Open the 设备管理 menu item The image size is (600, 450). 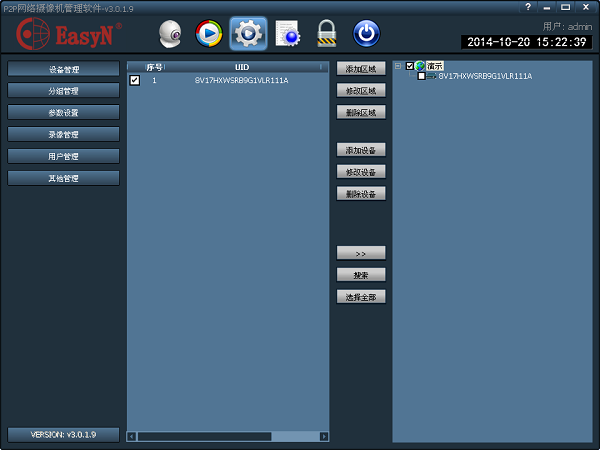pos(64,70)
